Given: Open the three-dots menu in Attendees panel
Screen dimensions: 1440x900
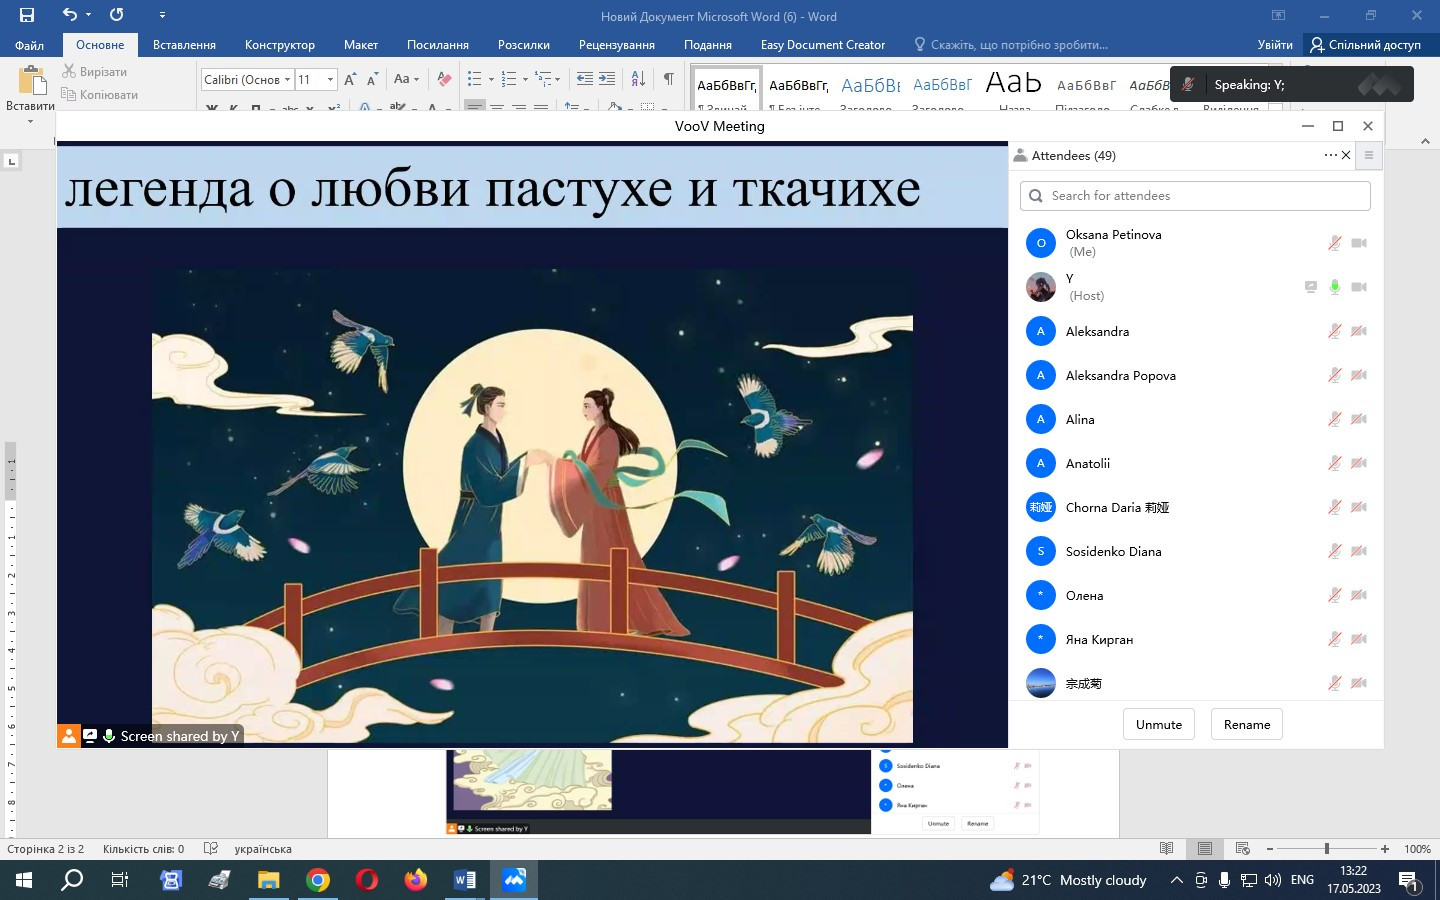Looking at the screenshot, I should pyautogui.click(x=1330, y=155).
